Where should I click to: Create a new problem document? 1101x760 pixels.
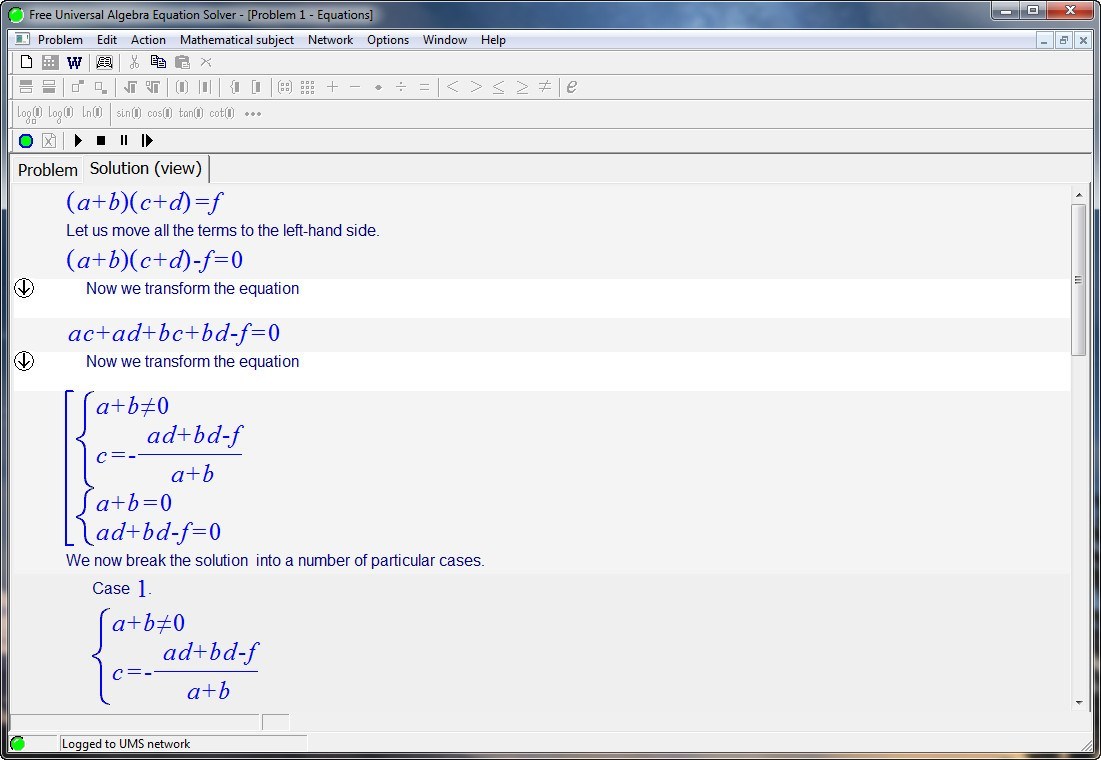pos(26,63)
